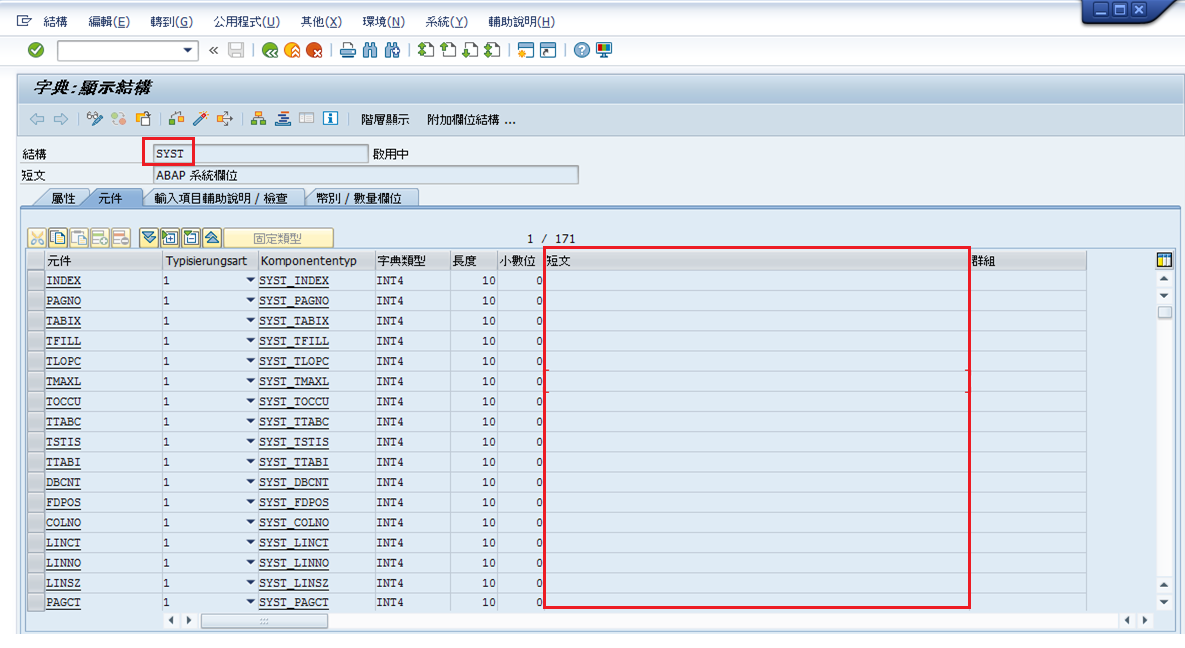Click the binoculars Find icon
The image size is (1185, 648).
(x=370, y=51)
